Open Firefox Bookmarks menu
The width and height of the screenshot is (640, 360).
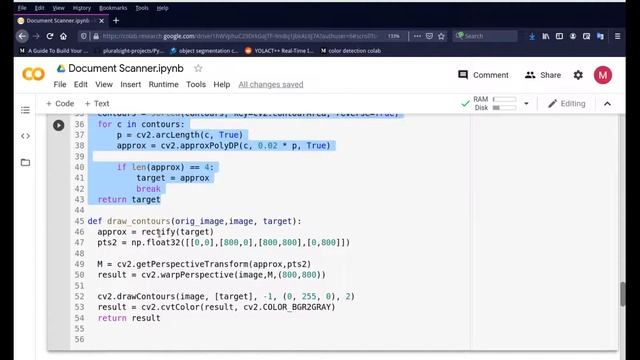tap(113, 8)
